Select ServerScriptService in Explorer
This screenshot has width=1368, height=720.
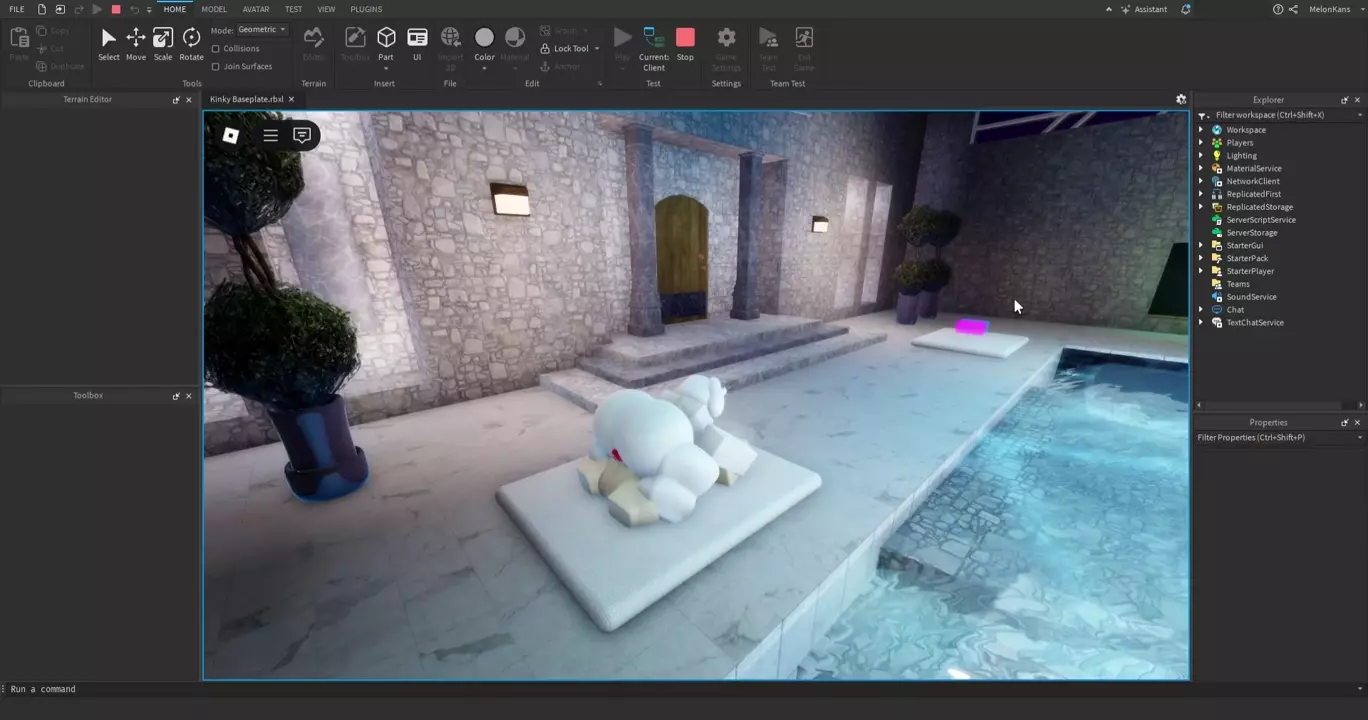[1260, 220]
